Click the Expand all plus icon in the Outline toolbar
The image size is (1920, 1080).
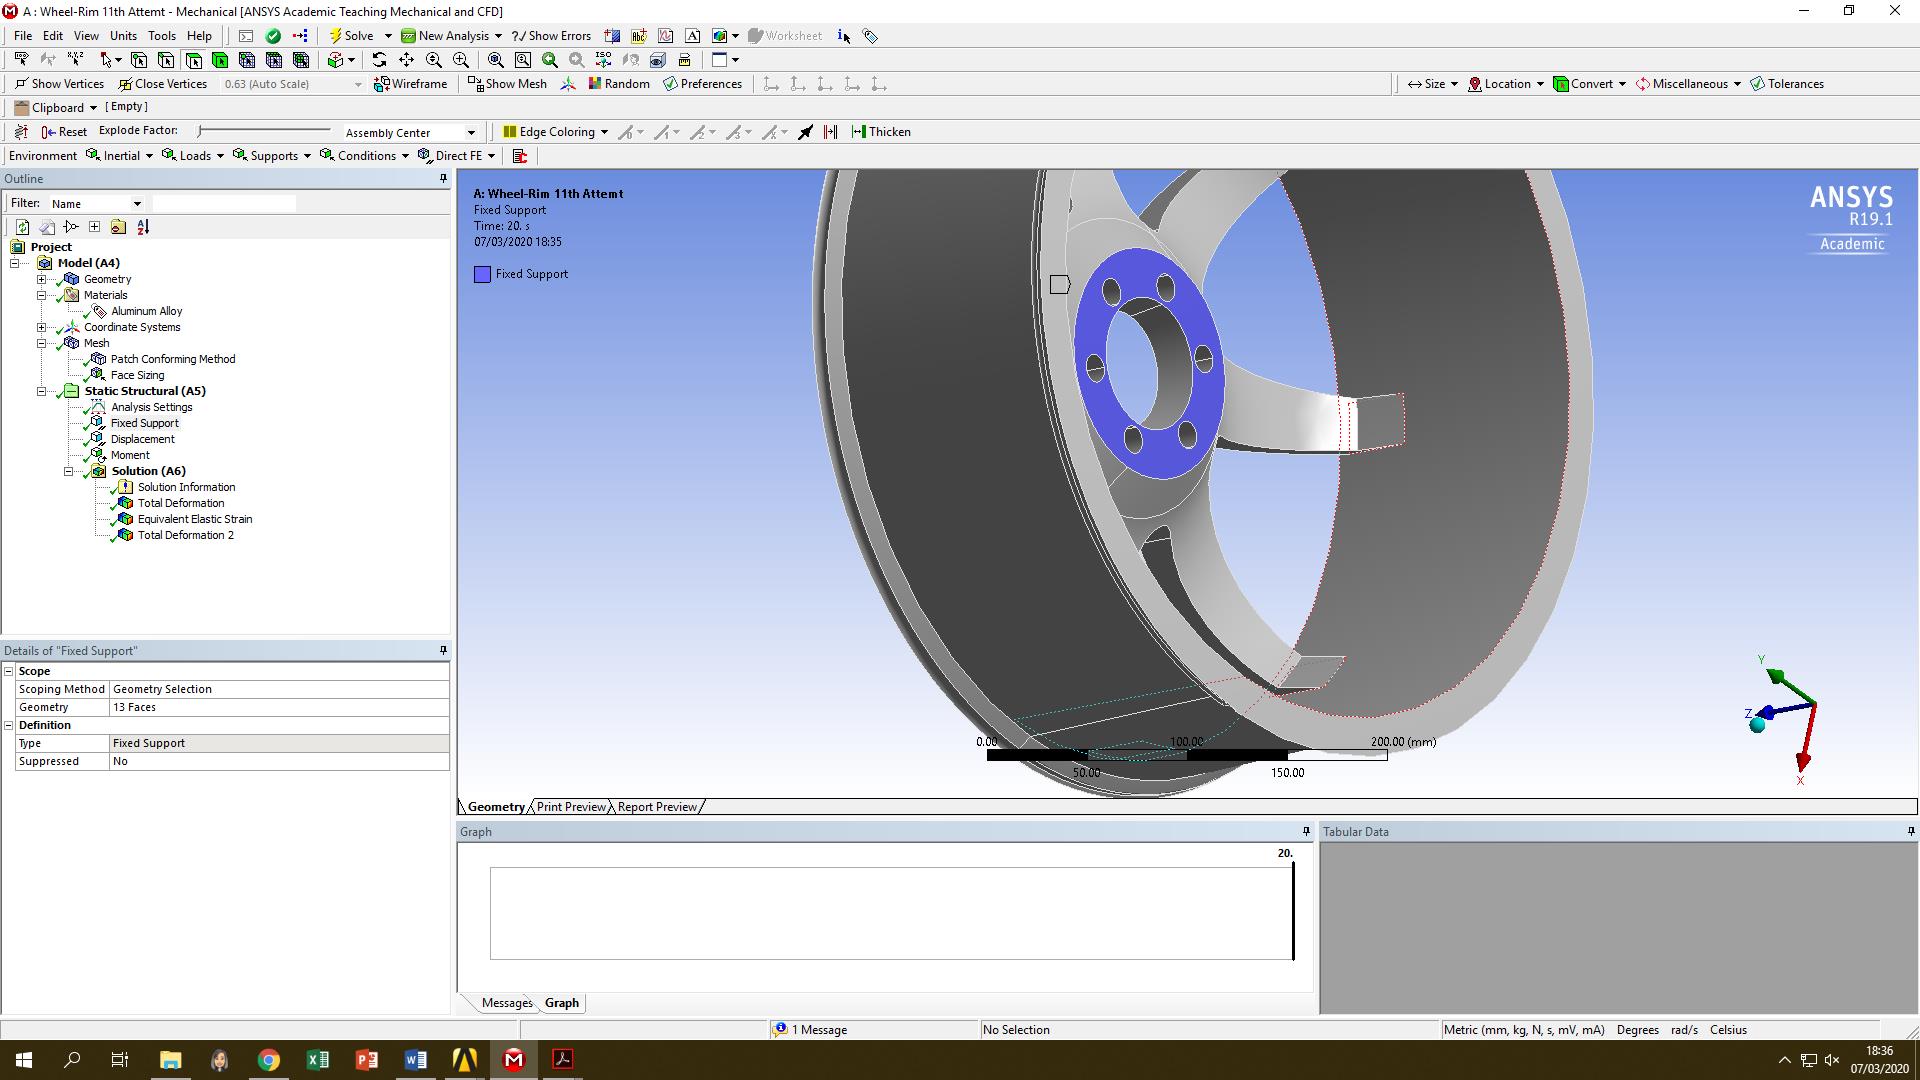pyautogui.click(x=94, y=227)
